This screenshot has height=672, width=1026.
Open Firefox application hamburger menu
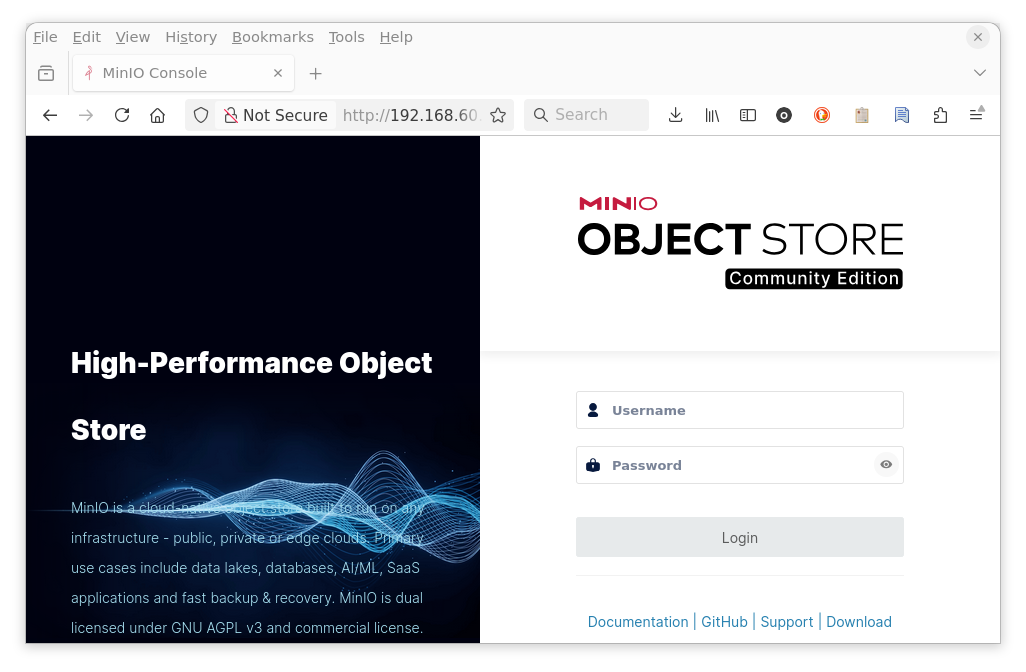(x=976, y=115)
